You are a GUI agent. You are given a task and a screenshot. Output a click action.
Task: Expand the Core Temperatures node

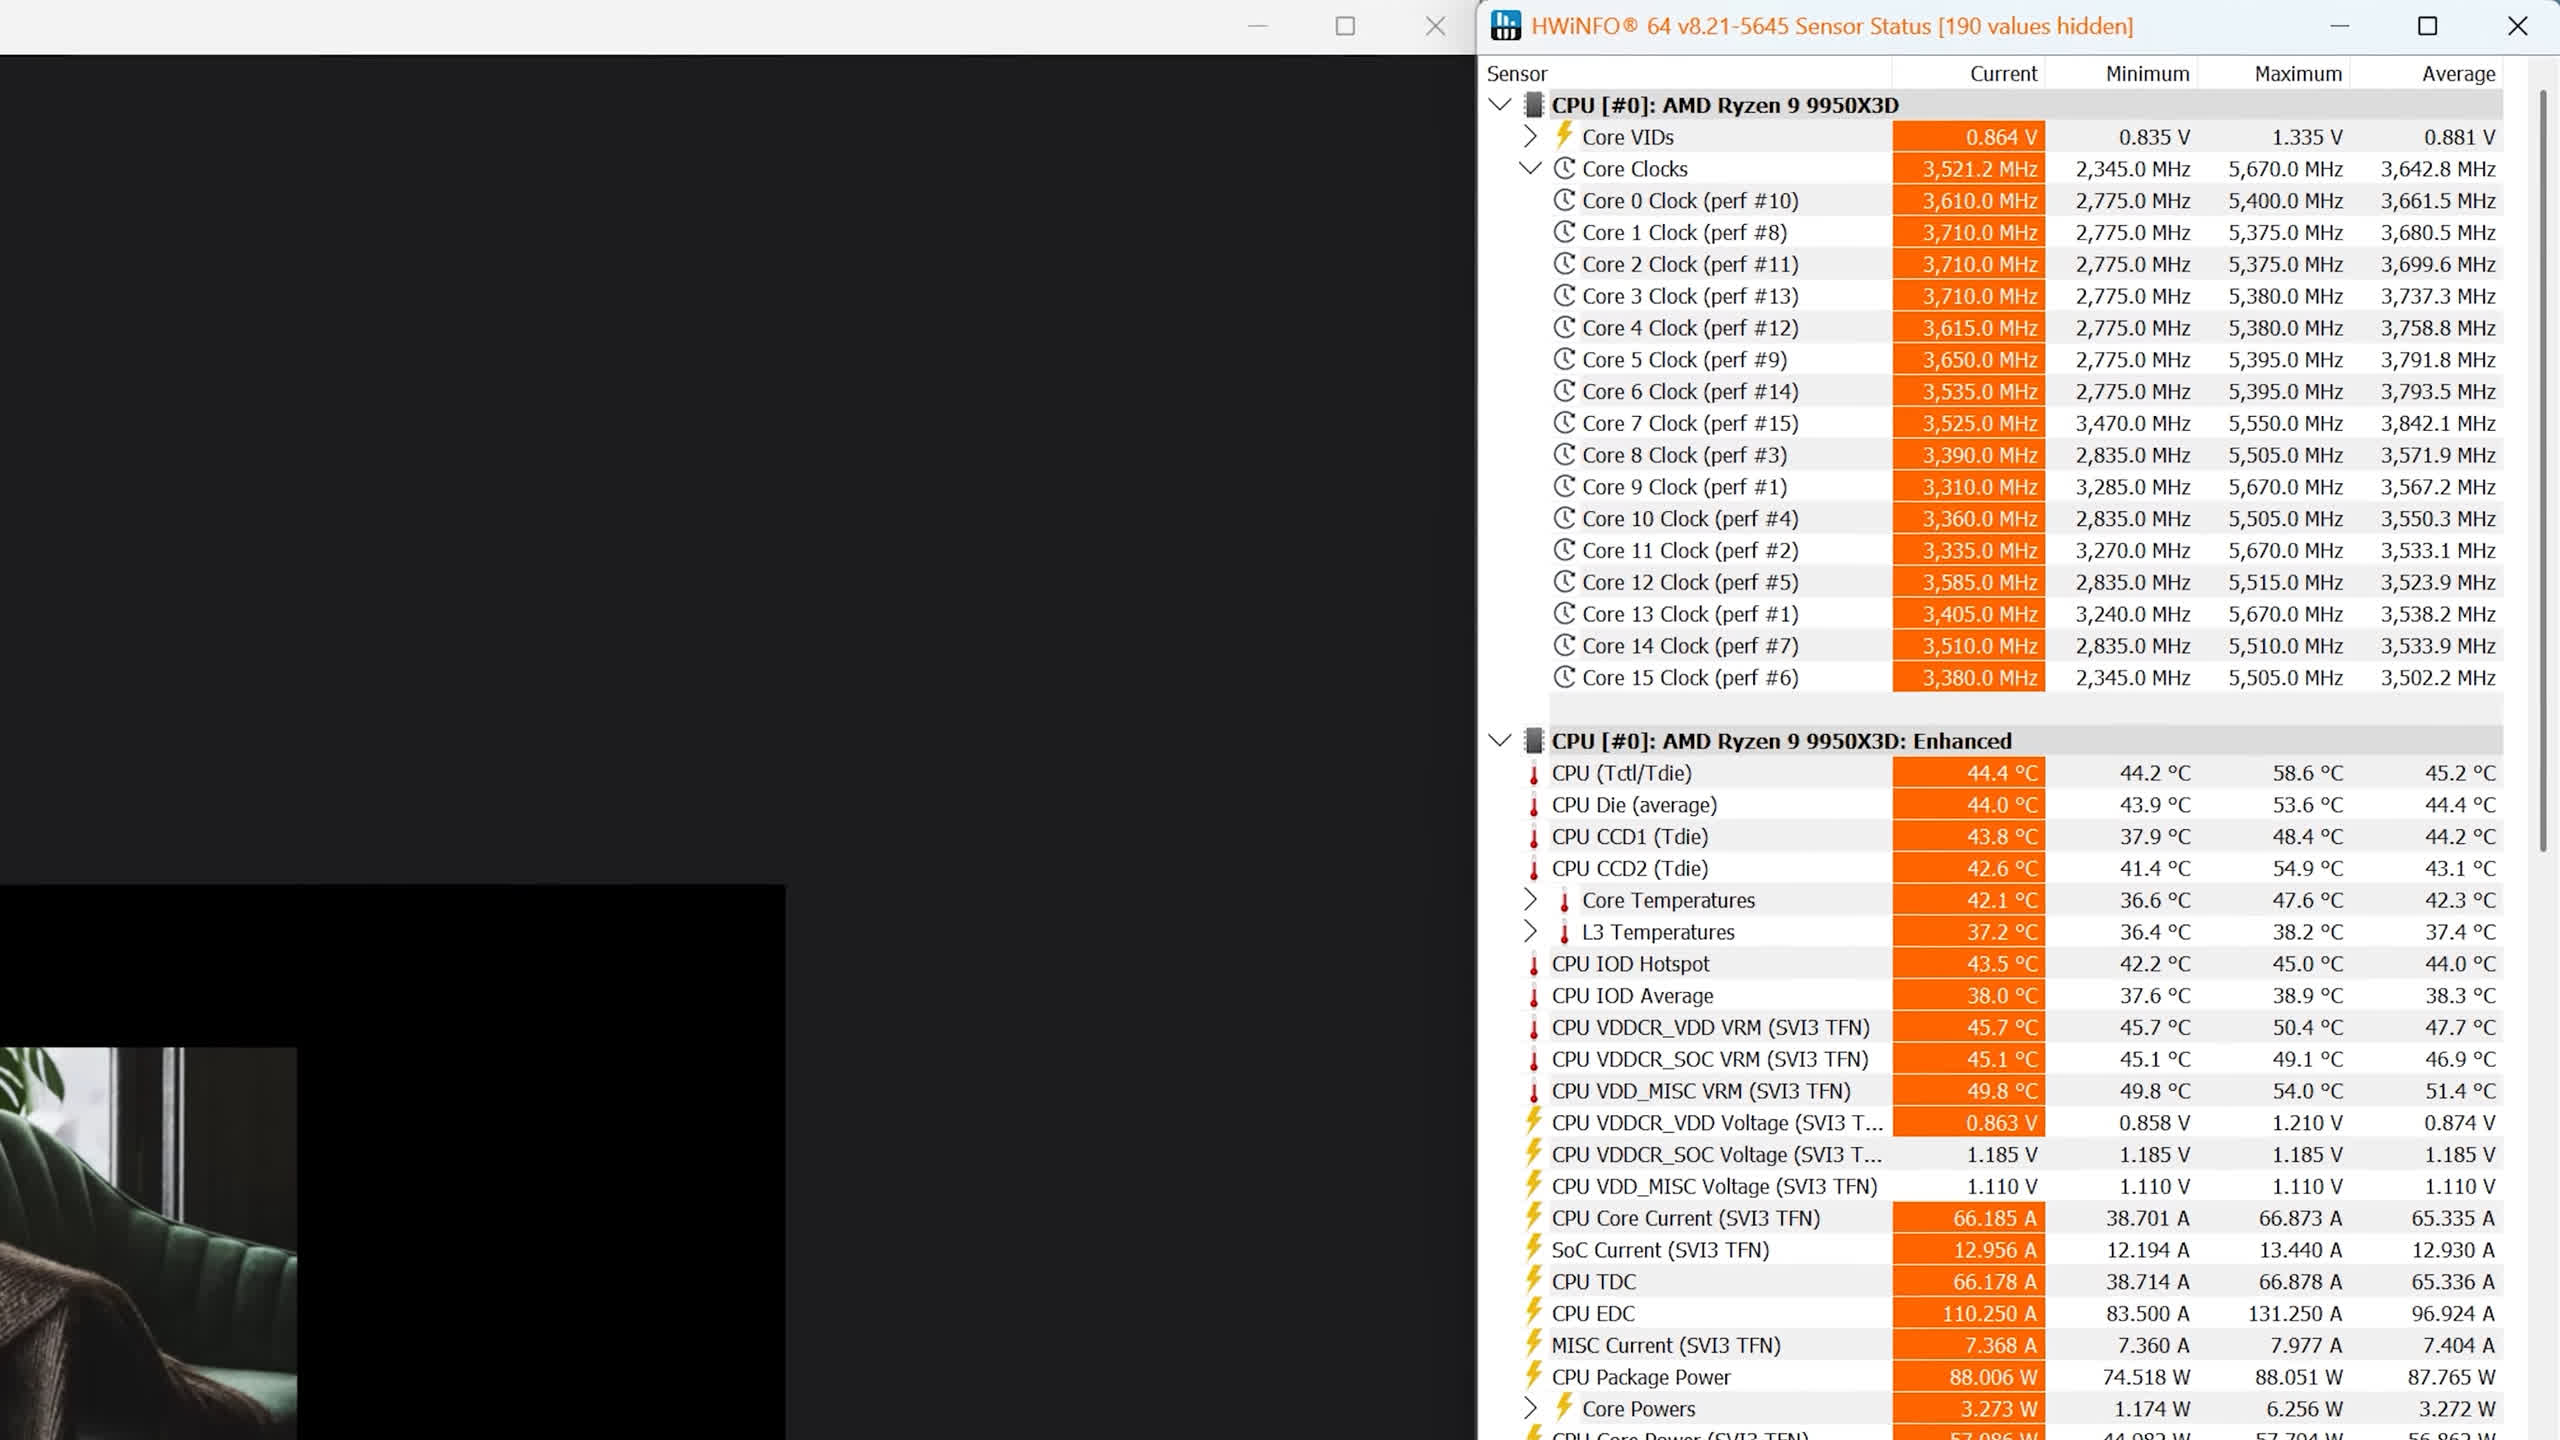pos(1530,900)
